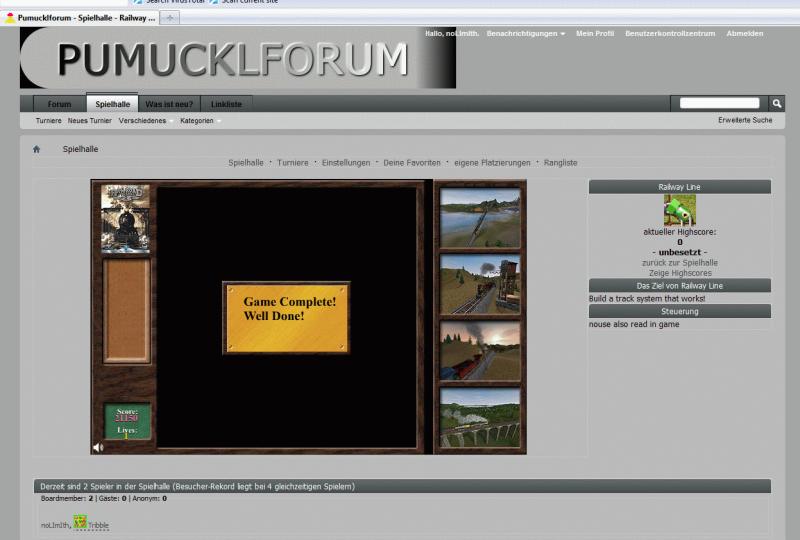Screen dimensions: 800x540
Task: Select the Spielhalle tab
Action: [x=112, y=103]
